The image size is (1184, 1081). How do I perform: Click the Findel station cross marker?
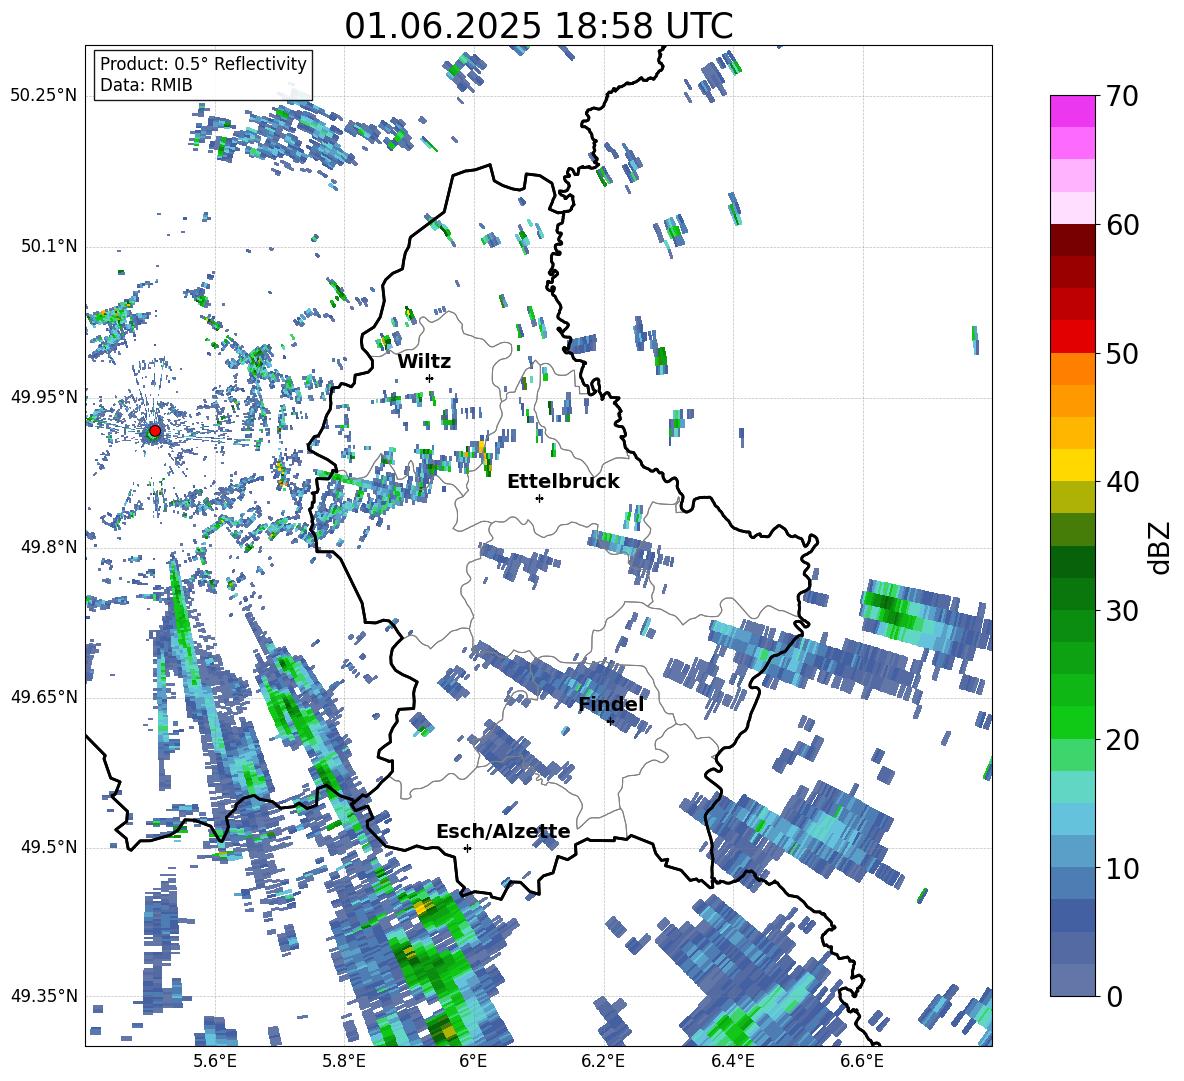pyautogui.click(x=610, y=722)
